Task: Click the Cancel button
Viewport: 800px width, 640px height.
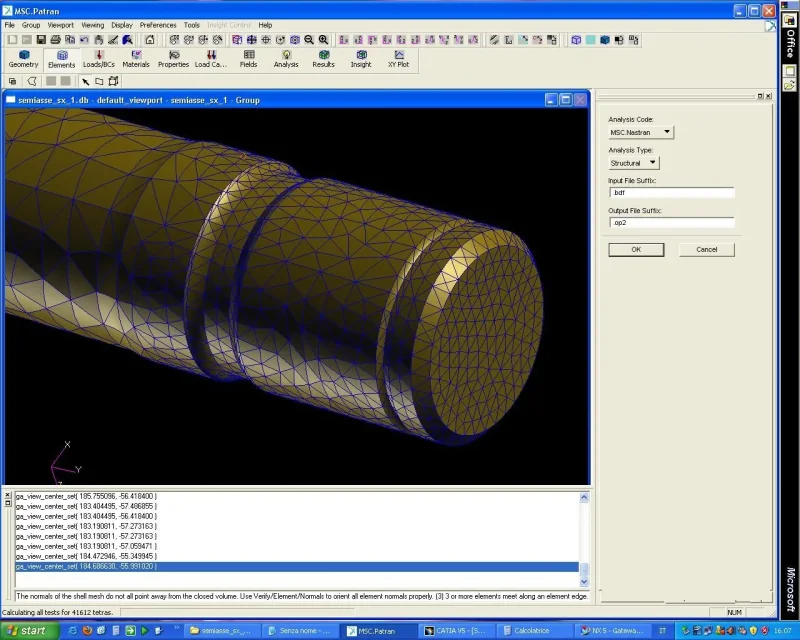Action: pyautogui.click(x=707, y=250)
